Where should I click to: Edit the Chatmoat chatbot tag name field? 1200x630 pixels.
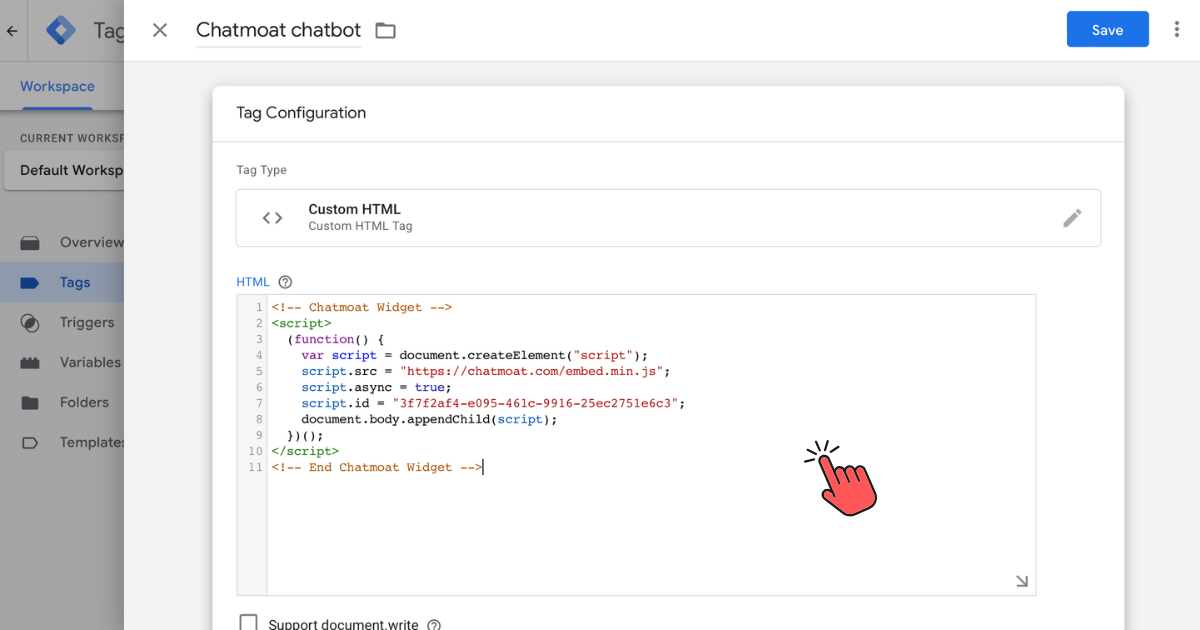278,30
